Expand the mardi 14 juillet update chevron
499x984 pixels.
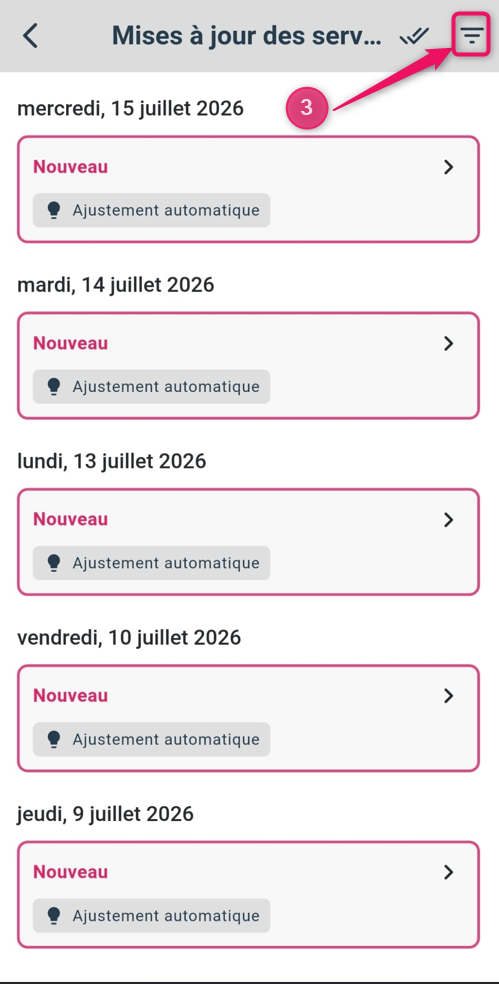pyautogui.click(x=448, y=343)
